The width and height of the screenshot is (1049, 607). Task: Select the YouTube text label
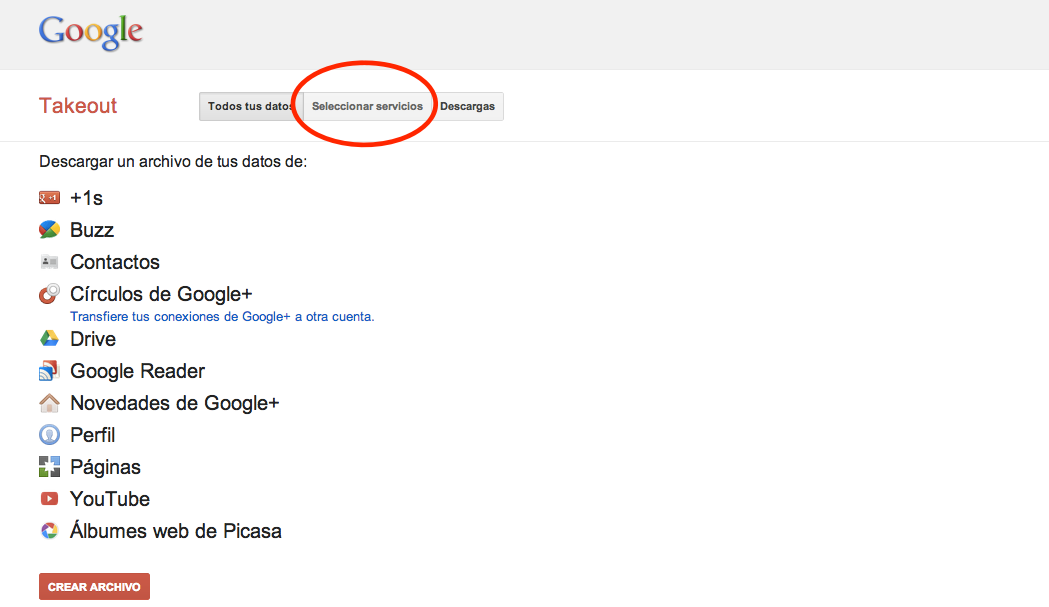(110, 499)
